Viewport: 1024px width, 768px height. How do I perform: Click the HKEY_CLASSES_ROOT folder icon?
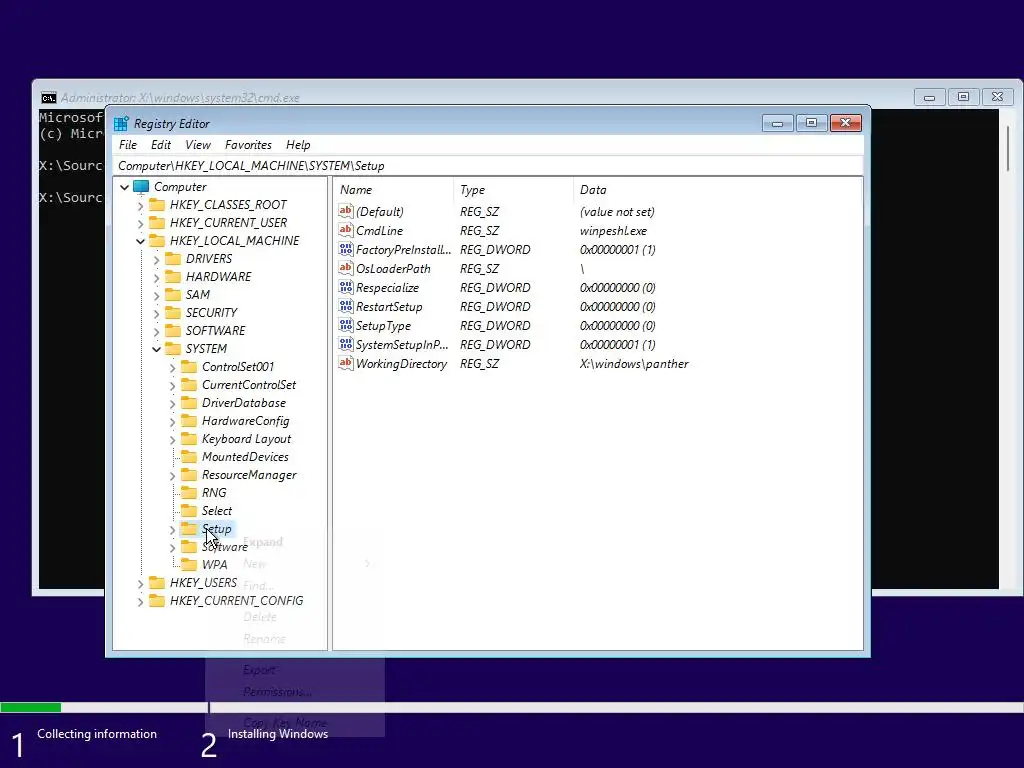point(157,205)
